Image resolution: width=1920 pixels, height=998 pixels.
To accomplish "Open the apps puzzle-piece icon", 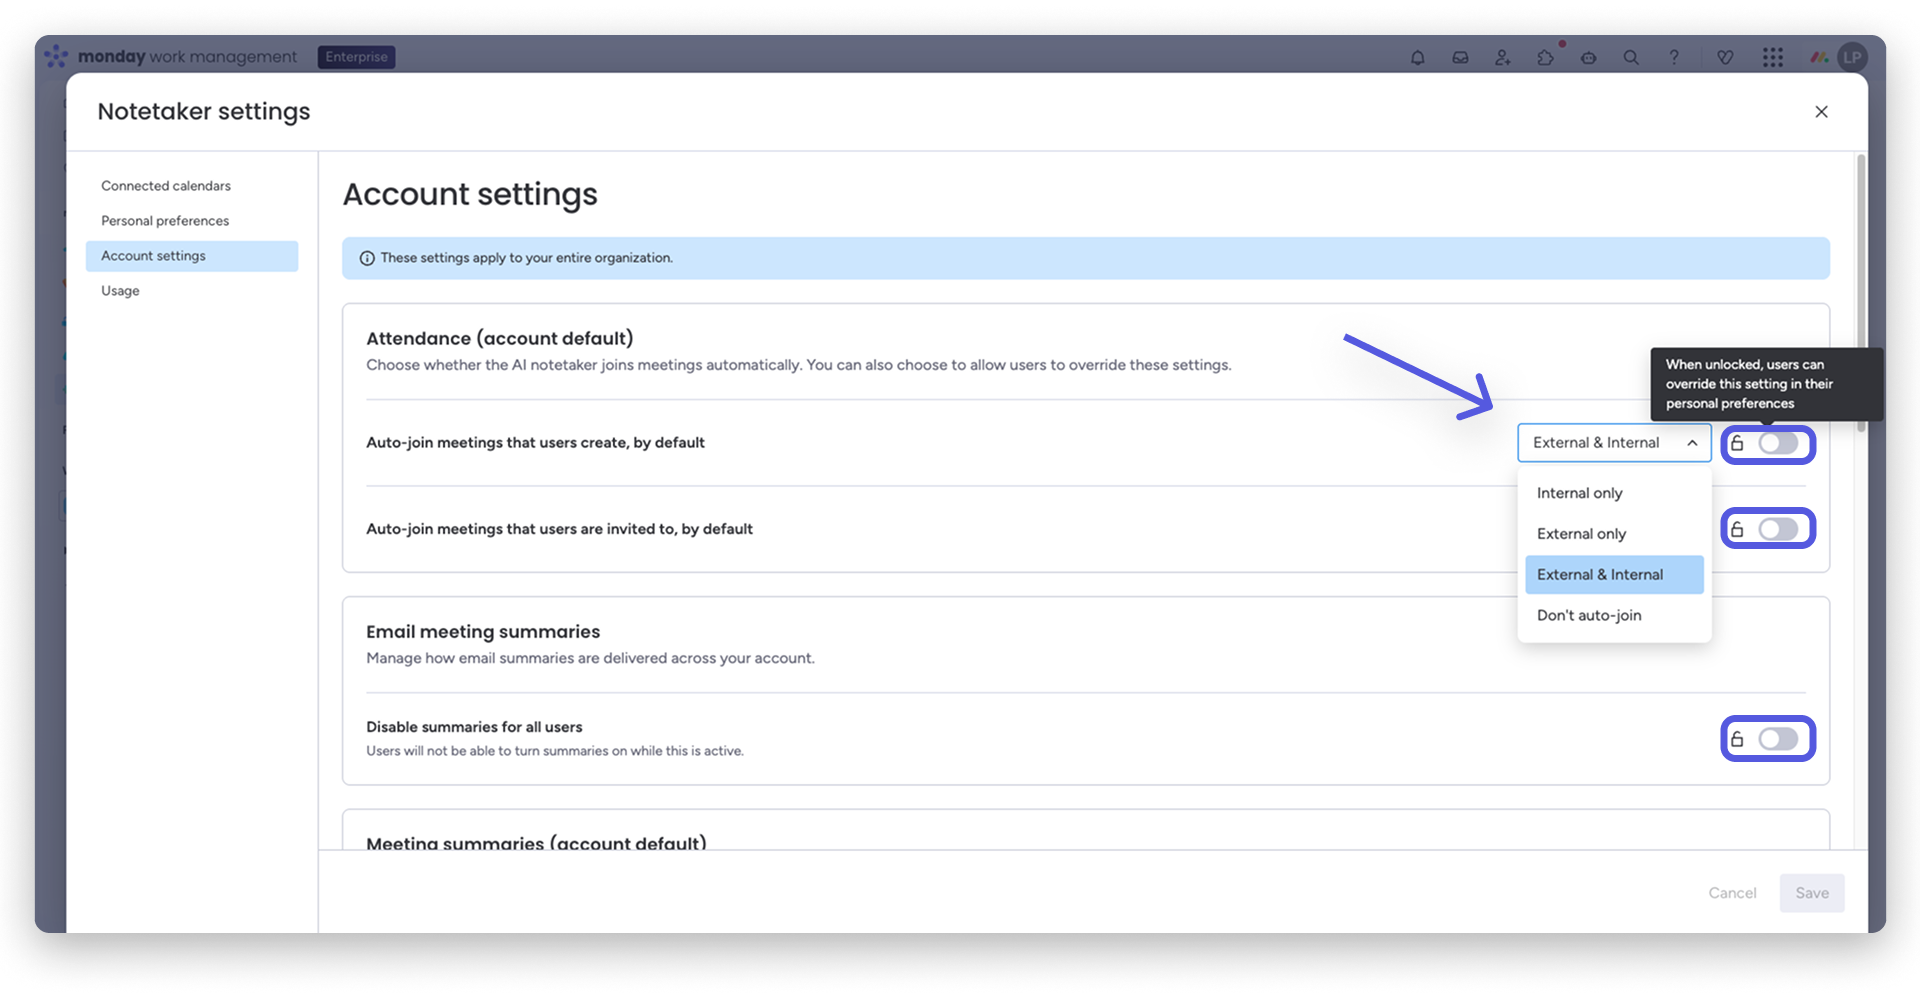I will 1546,58.
